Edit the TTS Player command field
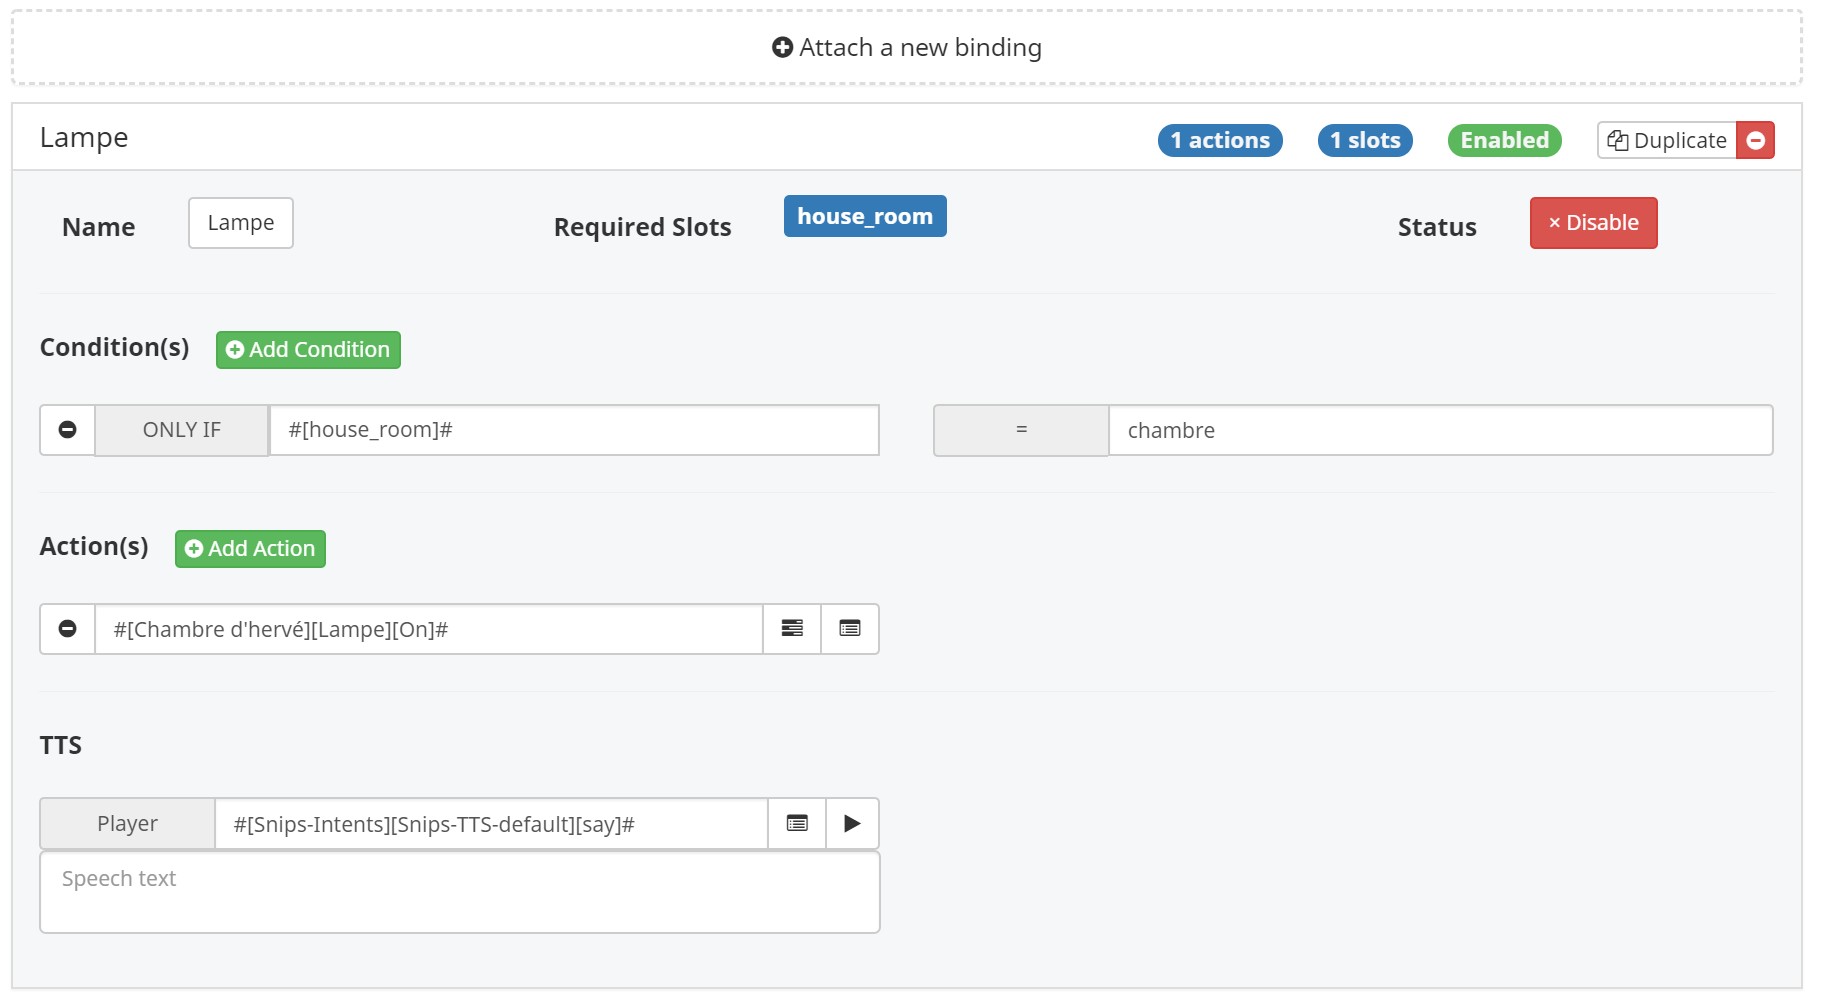 click(491, 824)
